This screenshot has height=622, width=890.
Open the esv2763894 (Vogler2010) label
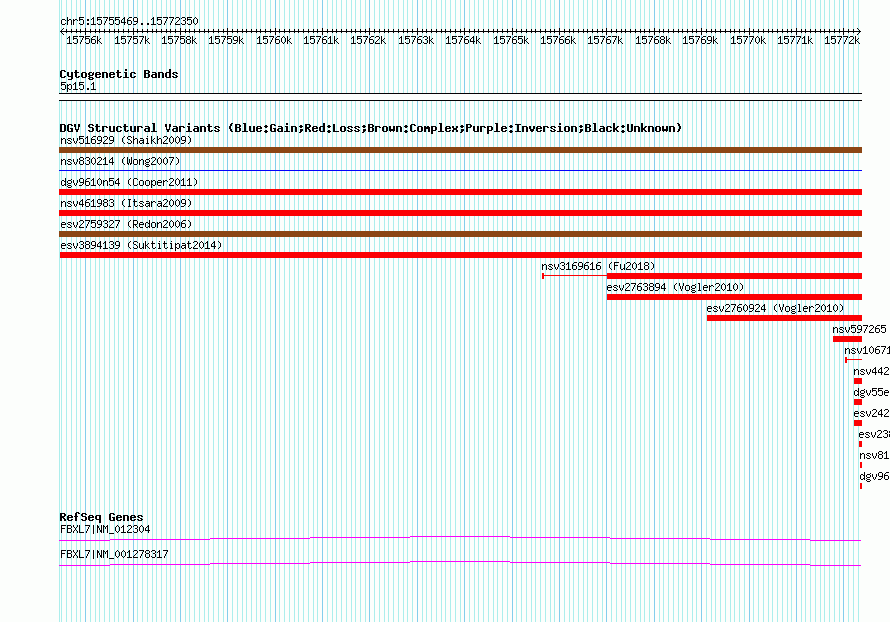click(675, 287)
